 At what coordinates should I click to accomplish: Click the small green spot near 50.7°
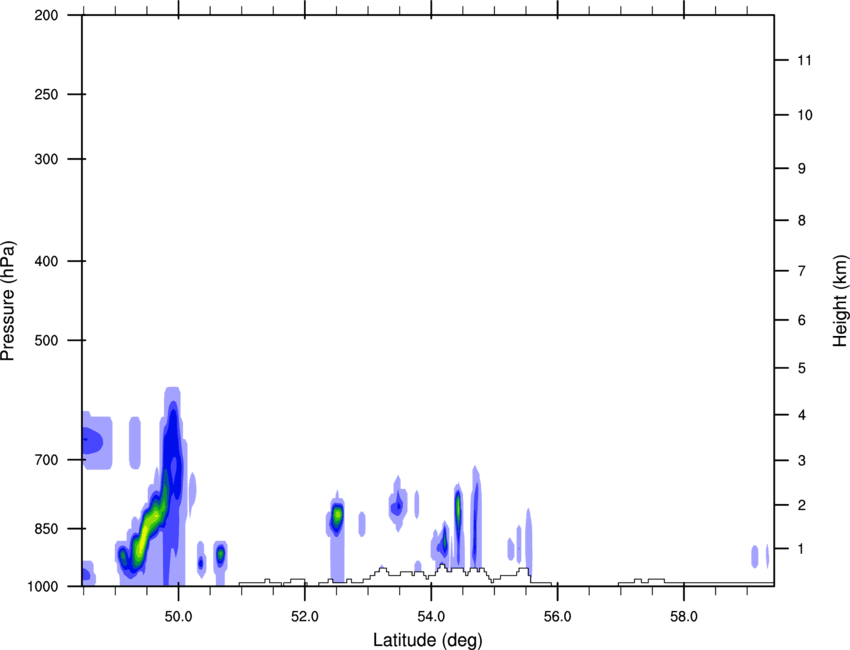(220, 555)
